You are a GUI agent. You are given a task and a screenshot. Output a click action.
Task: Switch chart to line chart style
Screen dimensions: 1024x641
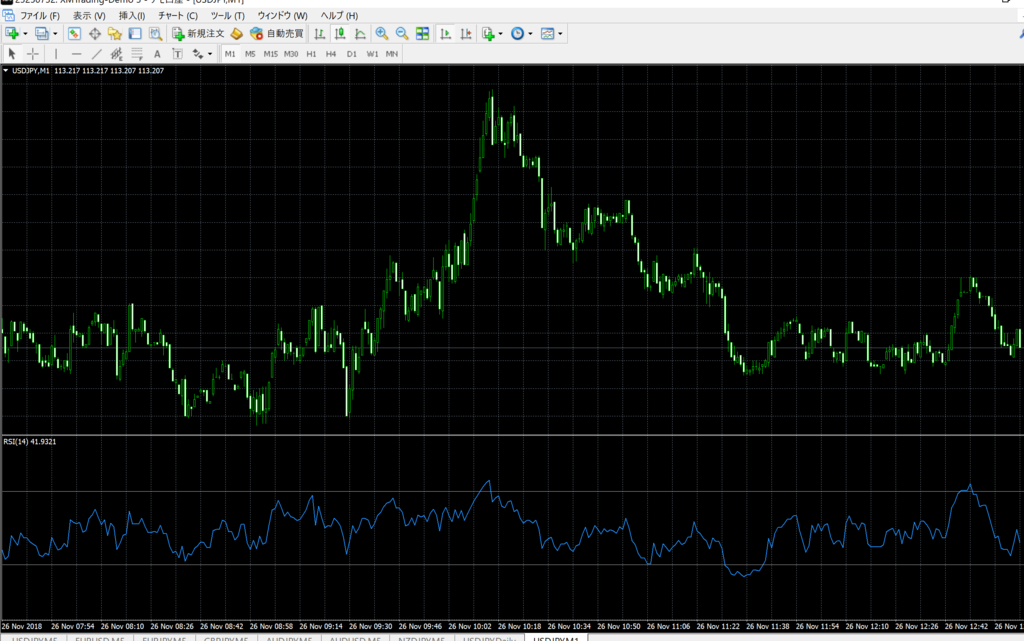(360, 33)
